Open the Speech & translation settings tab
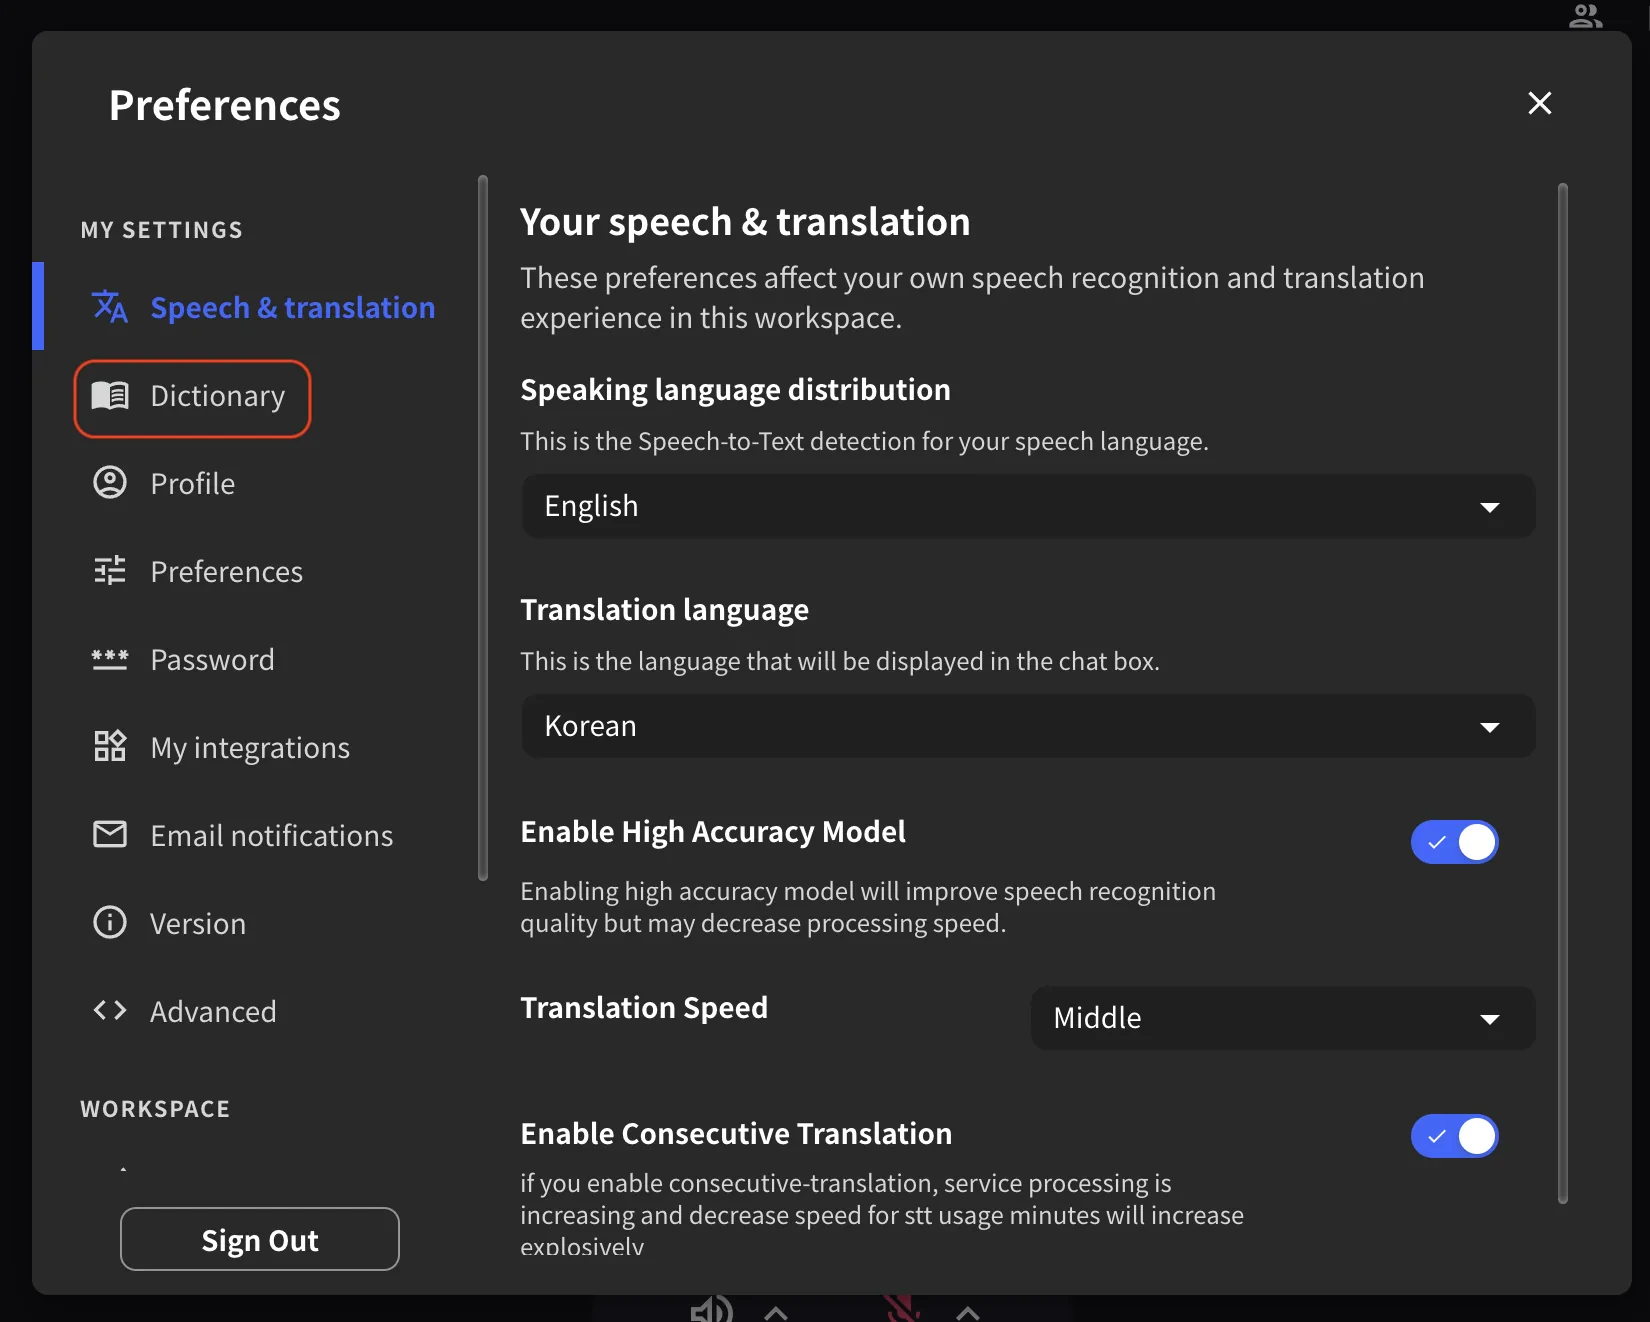Viewport: 1650px width, 1322px height. [x=258, y=307]
